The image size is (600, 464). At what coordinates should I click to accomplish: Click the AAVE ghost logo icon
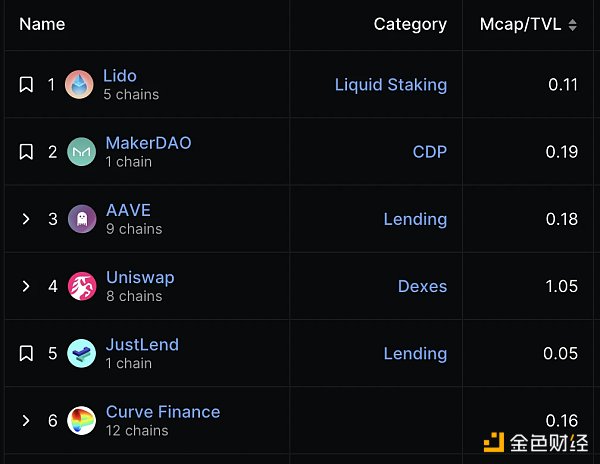pos(82,219)
